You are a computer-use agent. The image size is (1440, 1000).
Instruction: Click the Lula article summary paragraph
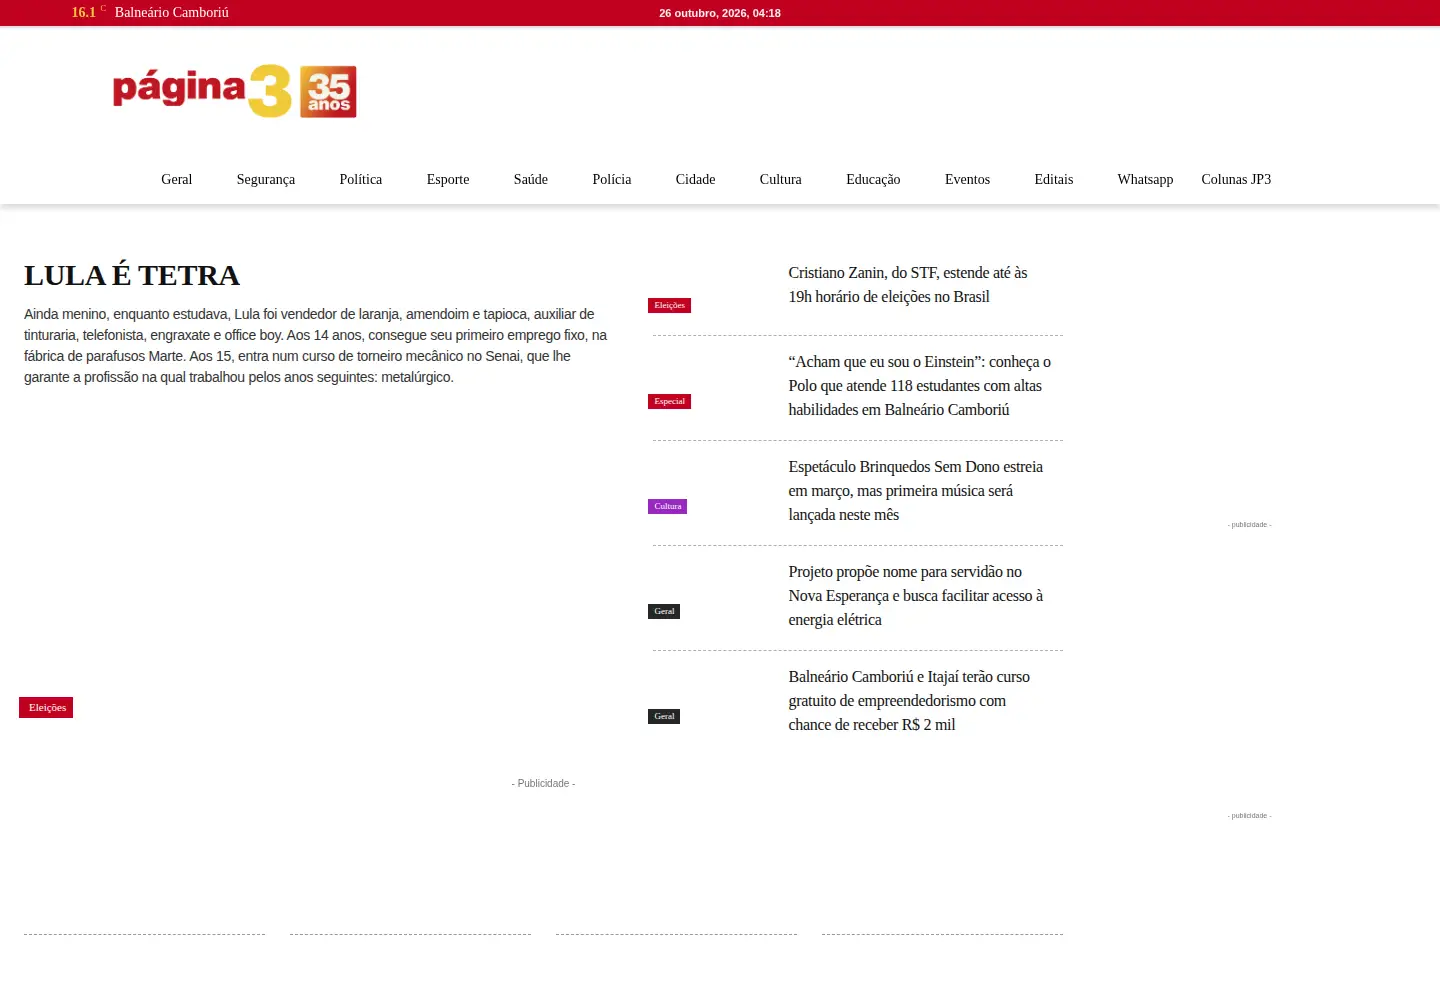coord(316,346)
